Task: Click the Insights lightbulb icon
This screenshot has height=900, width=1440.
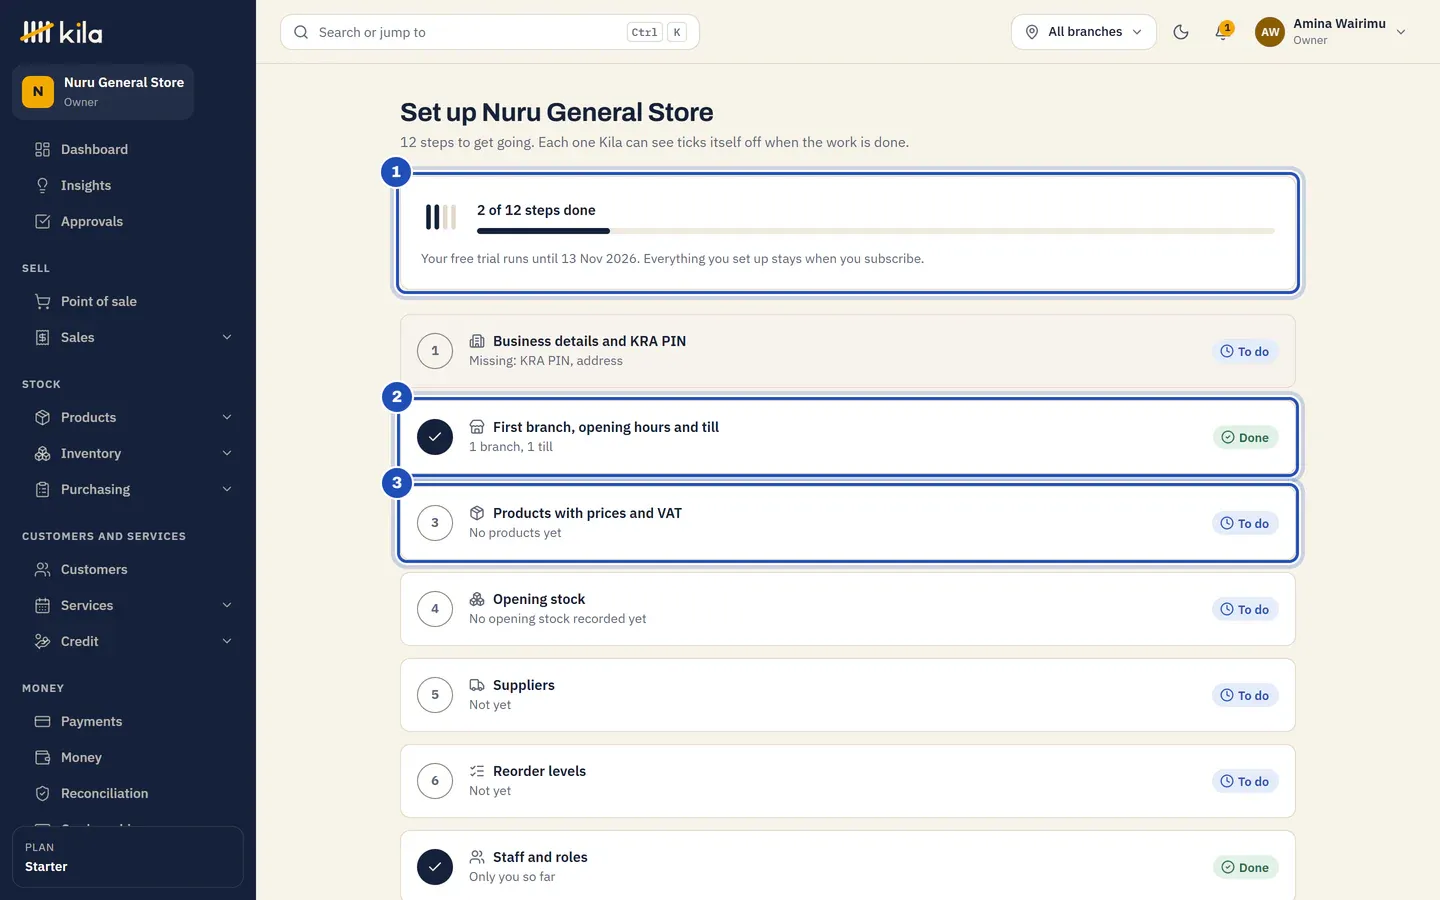Action: (x=42, y=185)
